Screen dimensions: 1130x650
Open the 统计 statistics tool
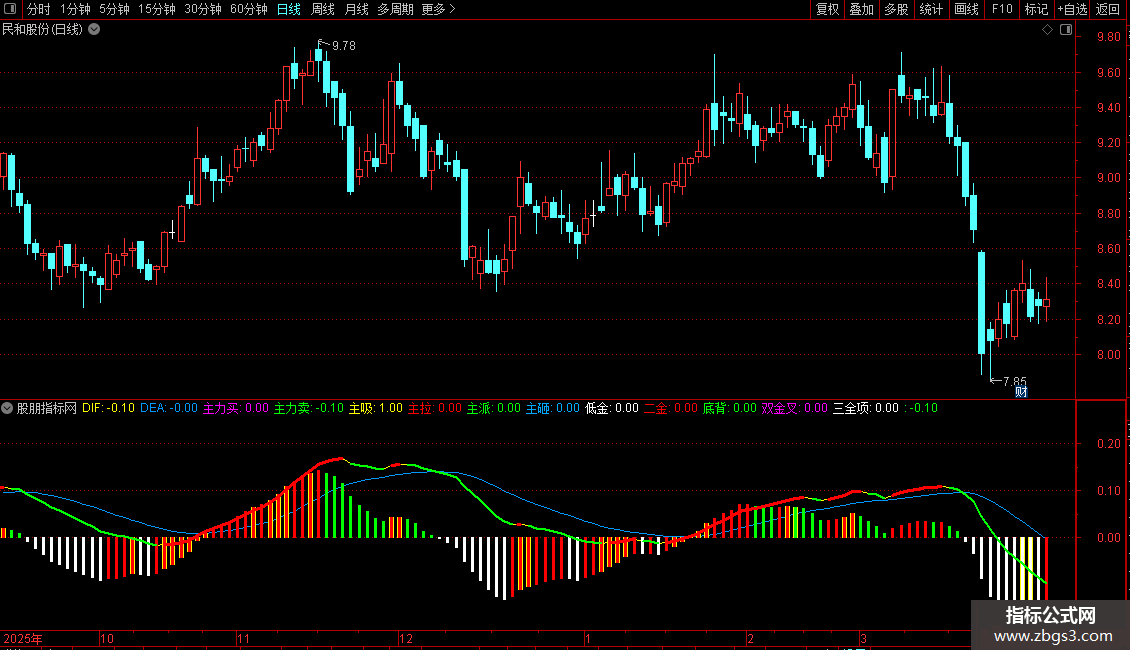(x=931, y=9)
